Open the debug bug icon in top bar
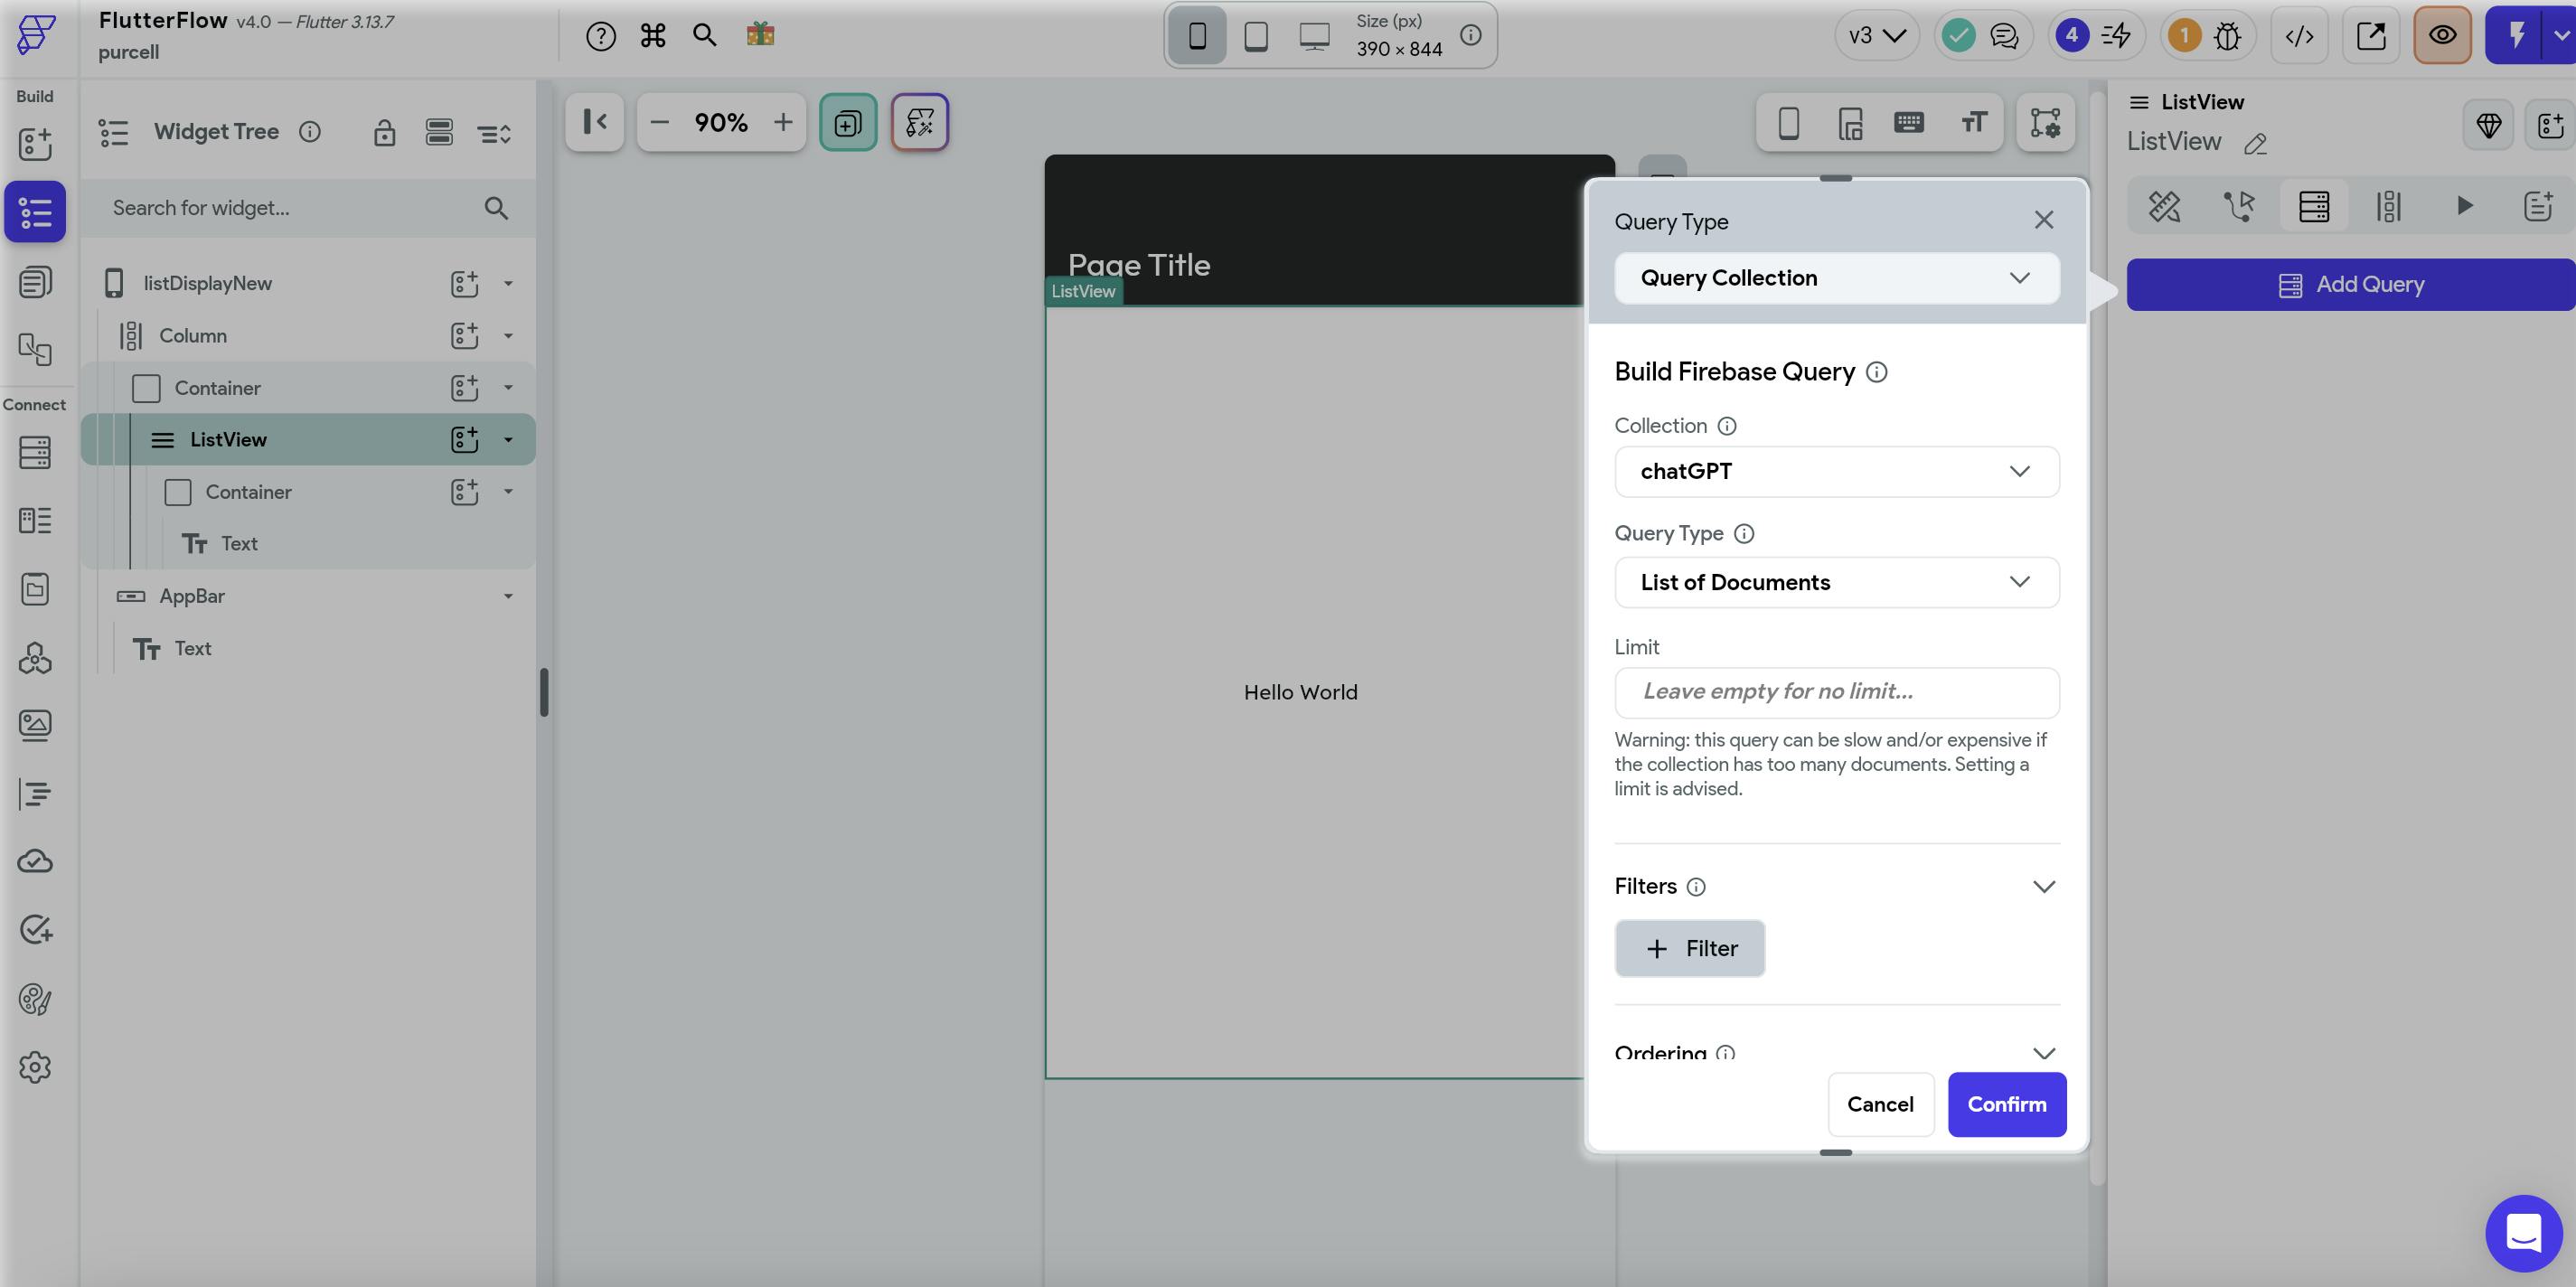 pos(2227,36)
